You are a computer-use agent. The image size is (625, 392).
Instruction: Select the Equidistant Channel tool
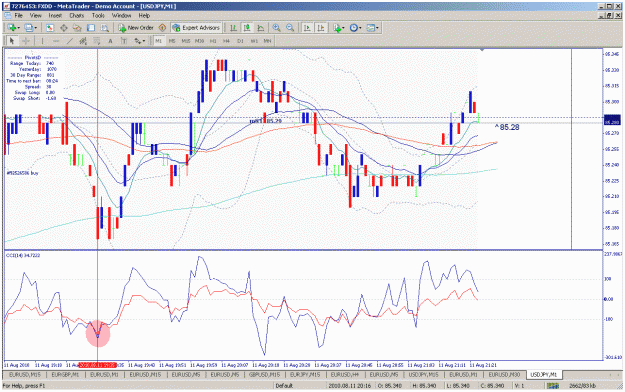coord(83,41)
